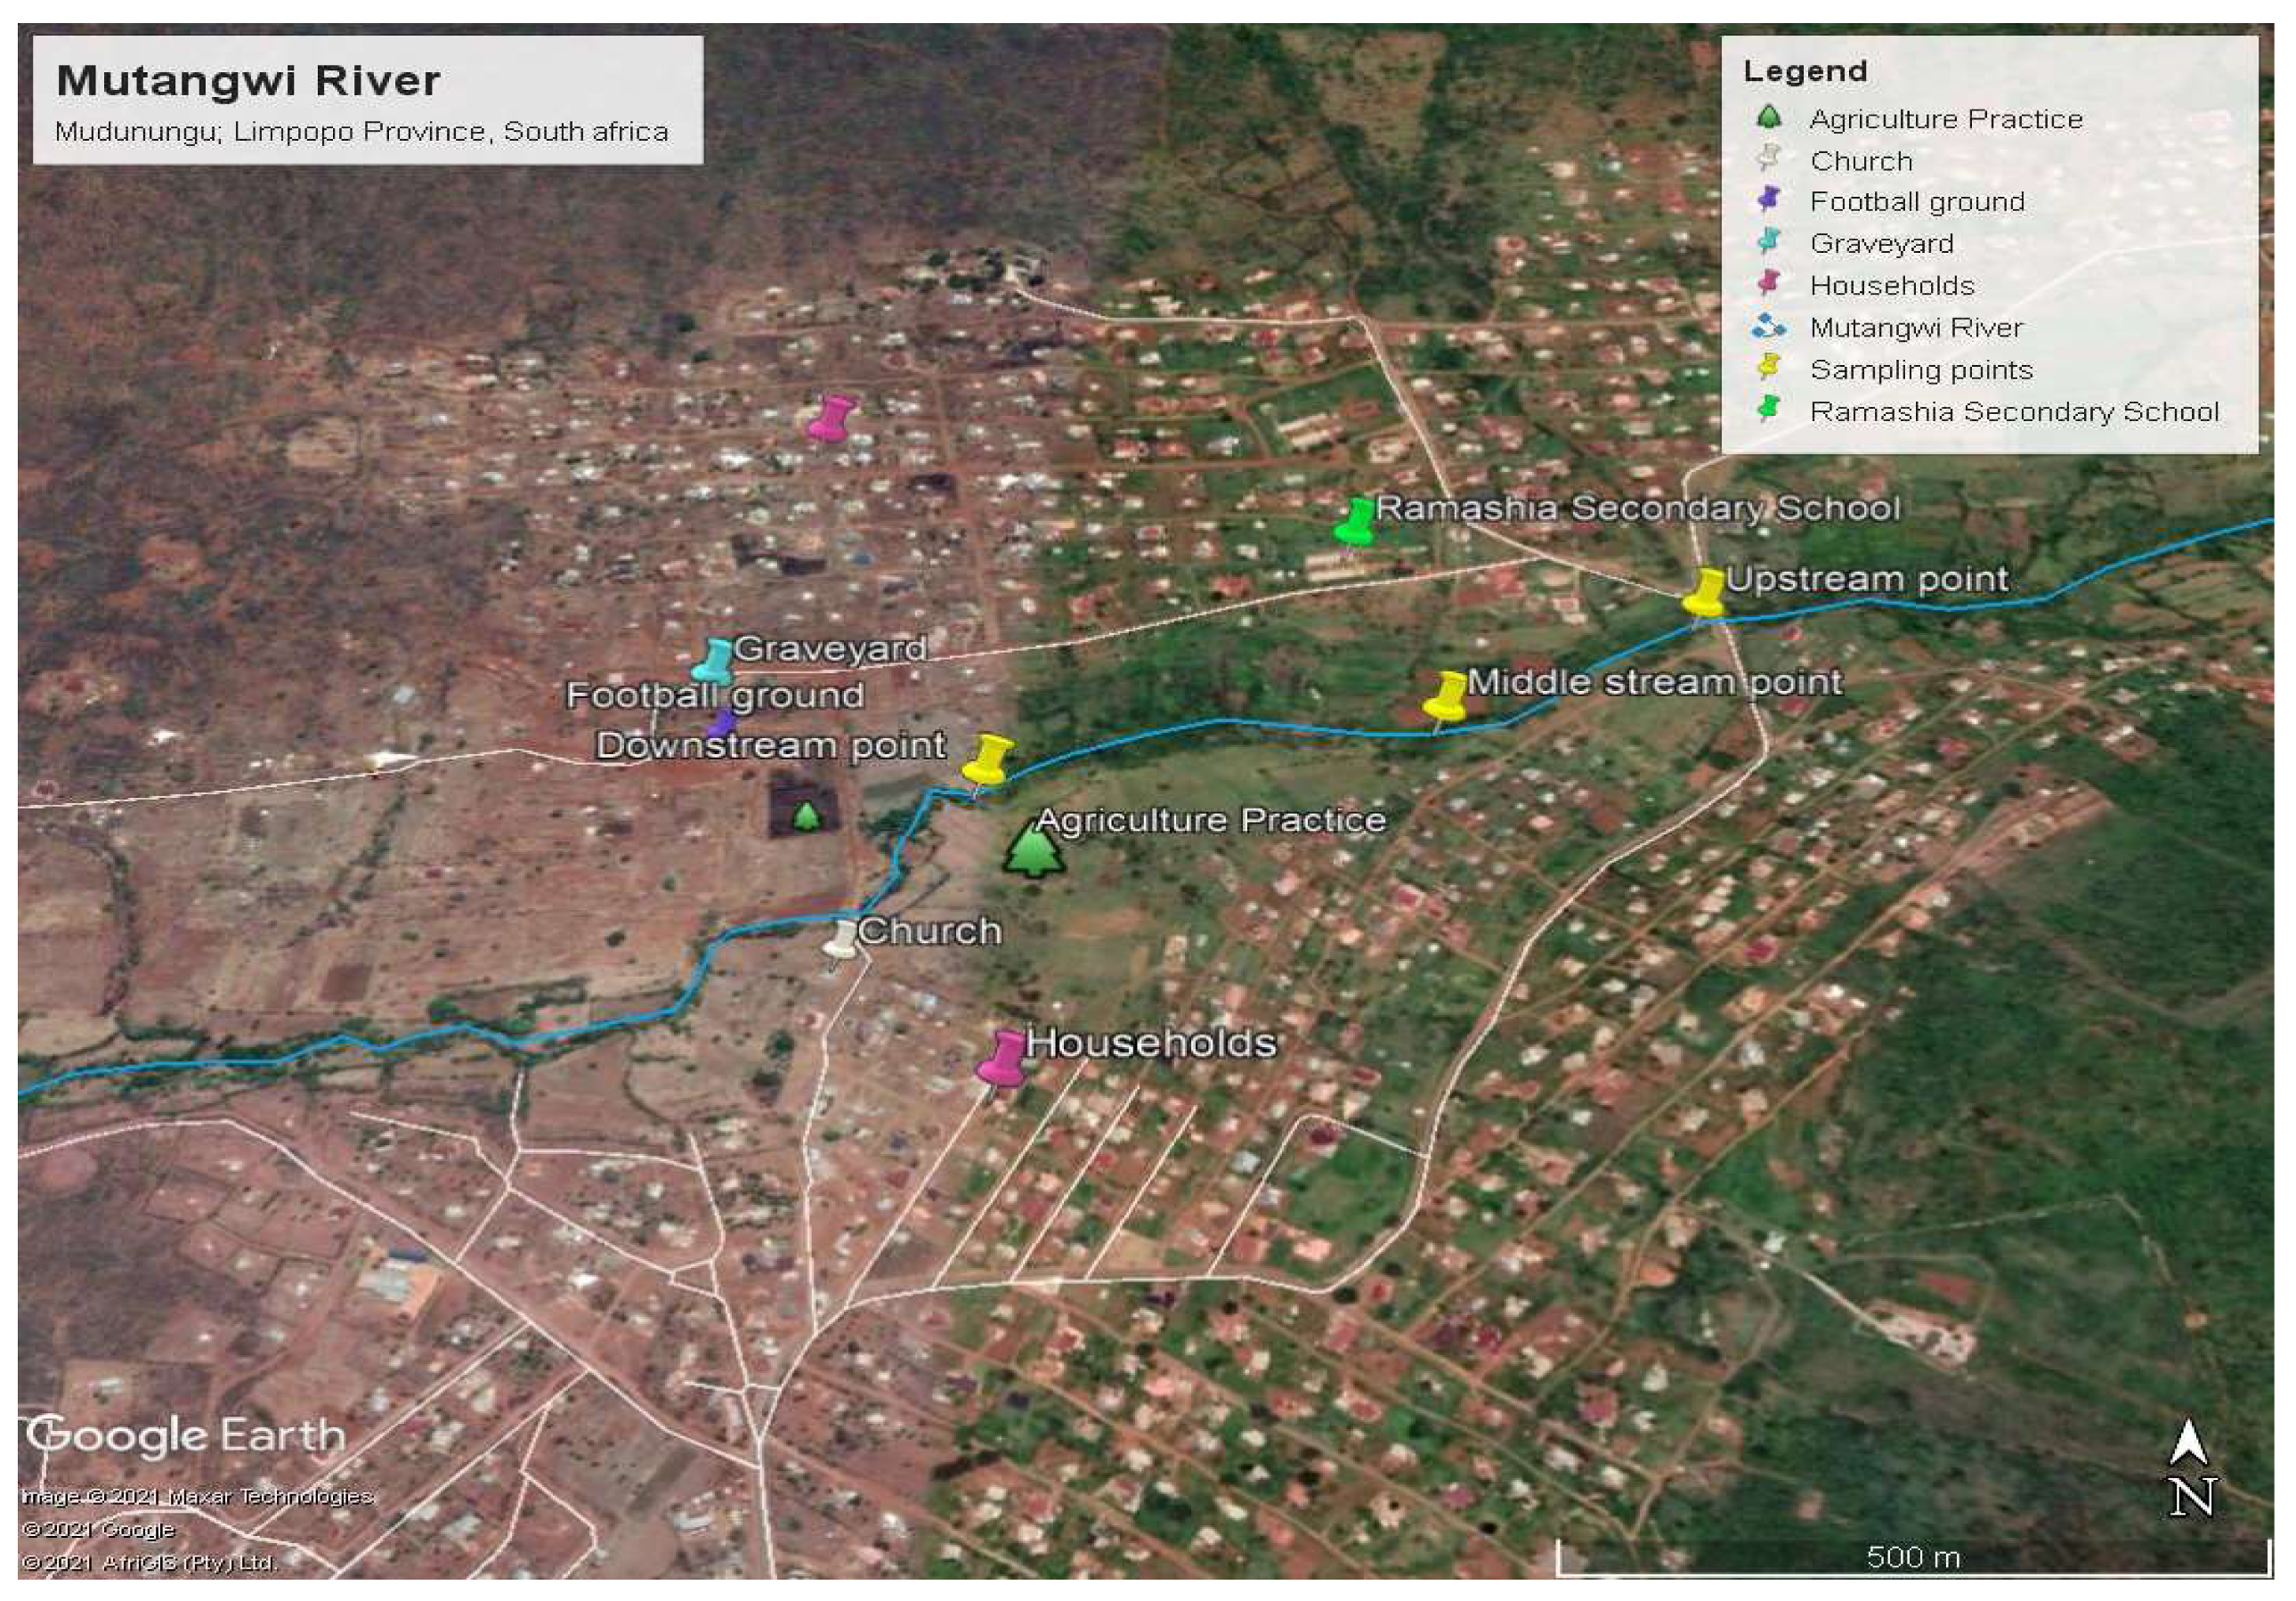Click the purple Football ground pushpin
The width and height of the screenshot is (2296, 1601).
721,723
